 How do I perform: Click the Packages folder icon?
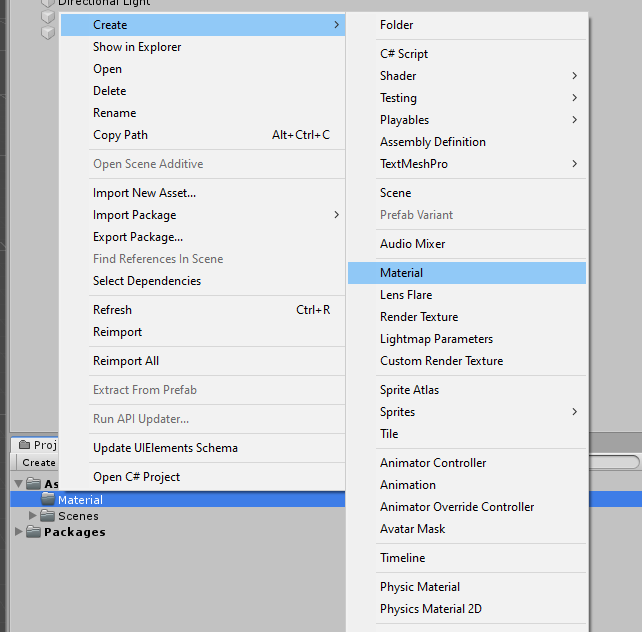pos(34,532)
